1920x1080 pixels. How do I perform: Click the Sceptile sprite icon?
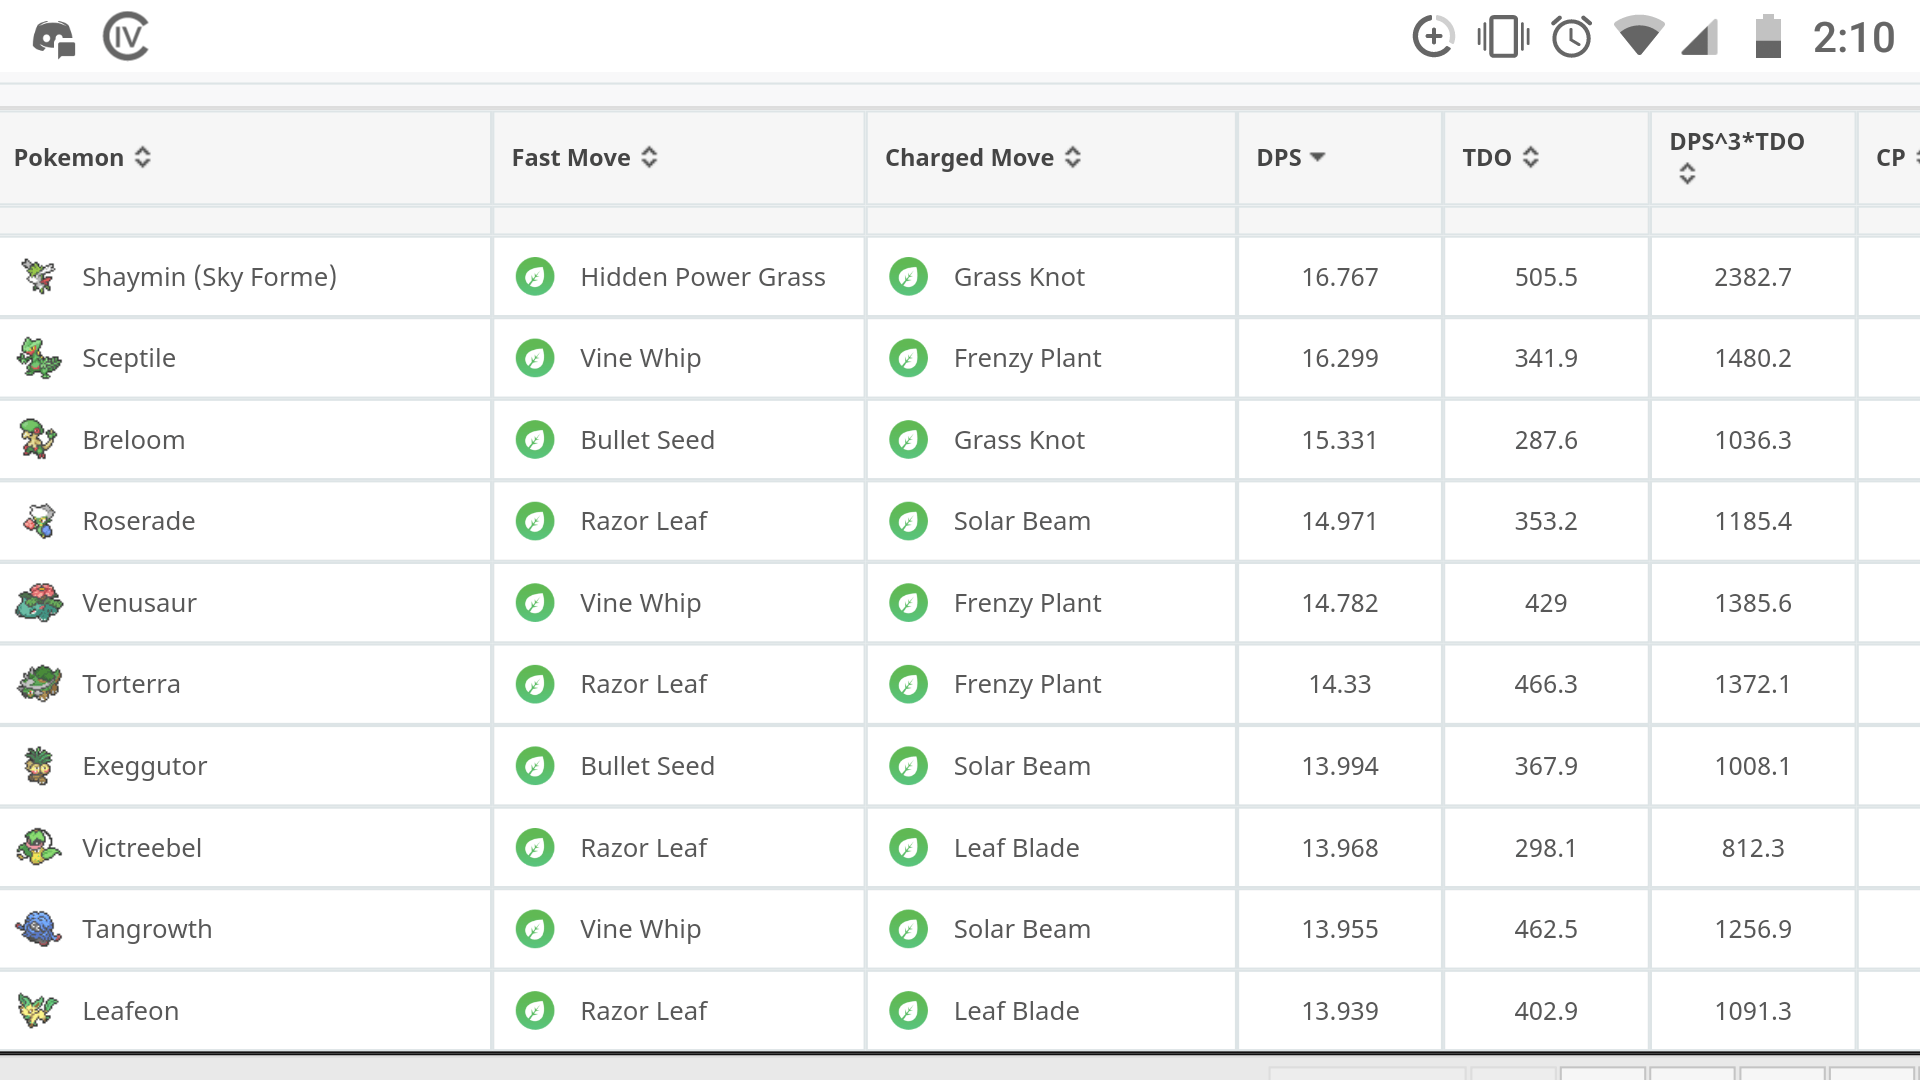(39, 358)
